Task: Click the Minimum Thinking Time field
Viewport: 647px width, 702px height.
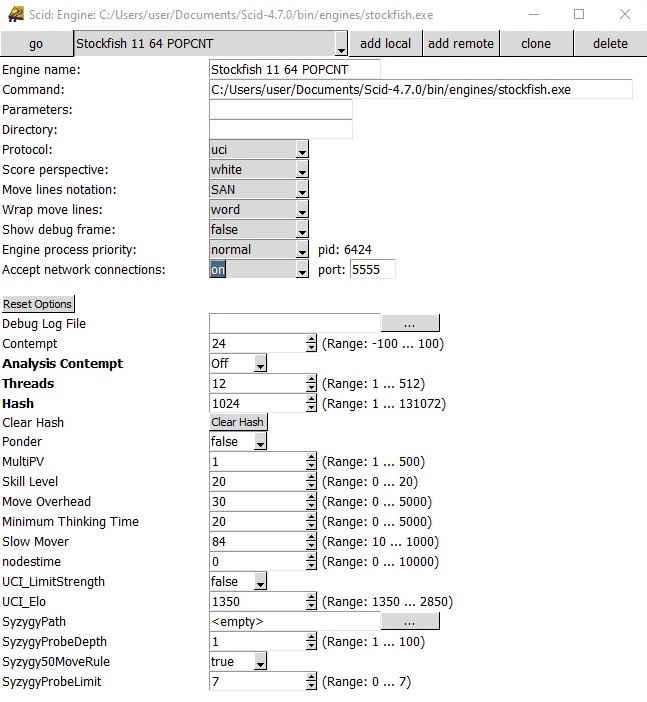Action: click(x=257, y=522)
